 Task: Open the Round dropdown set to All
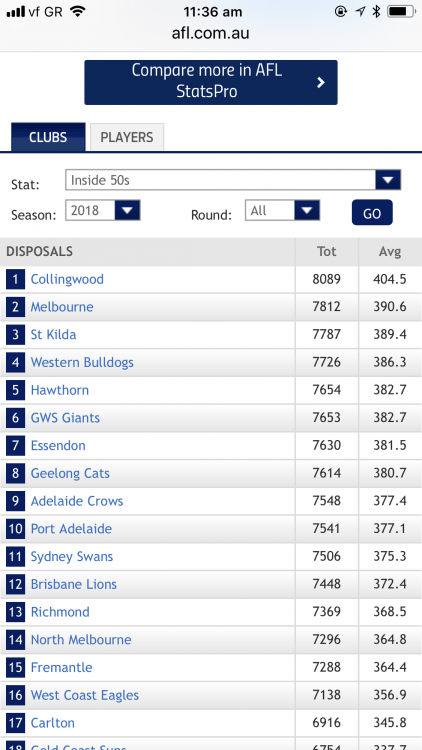[x=282, y=210]
